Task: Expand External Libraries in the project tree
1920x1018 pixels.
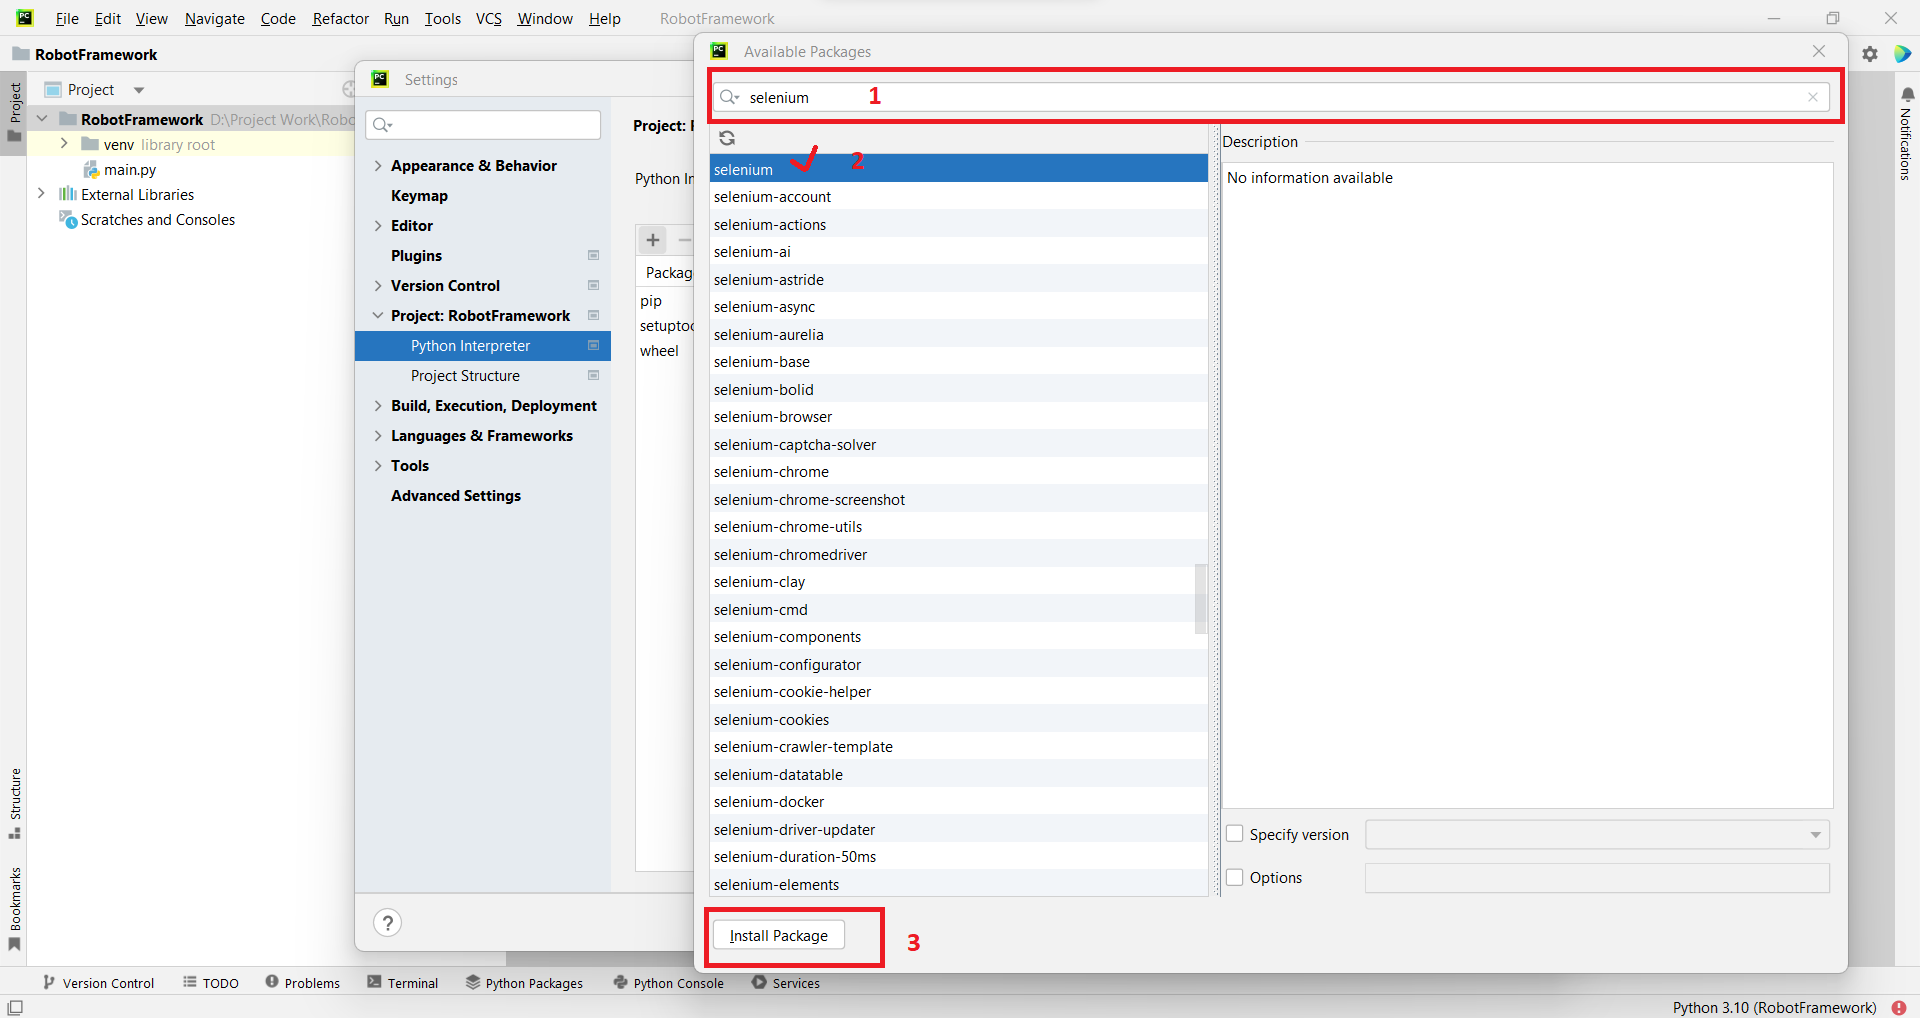Action: point(41,194)
